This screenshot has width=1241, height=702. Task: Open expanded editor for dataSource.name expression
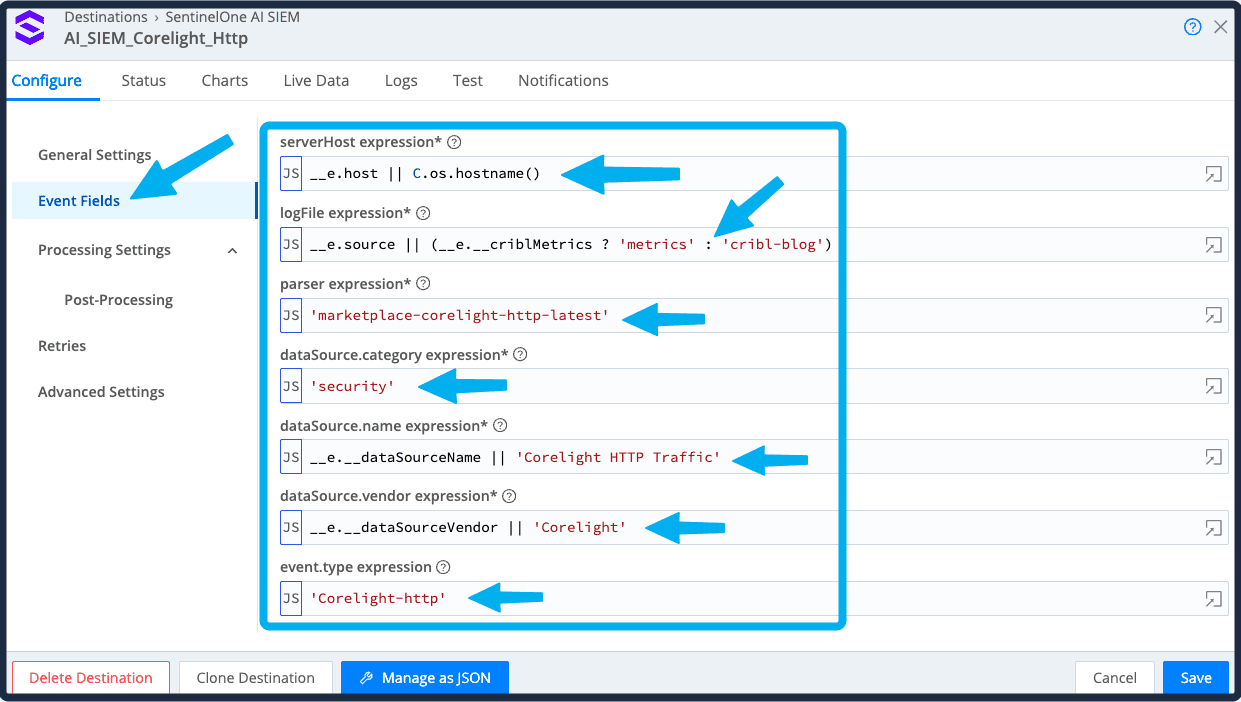coord(1213,457)
